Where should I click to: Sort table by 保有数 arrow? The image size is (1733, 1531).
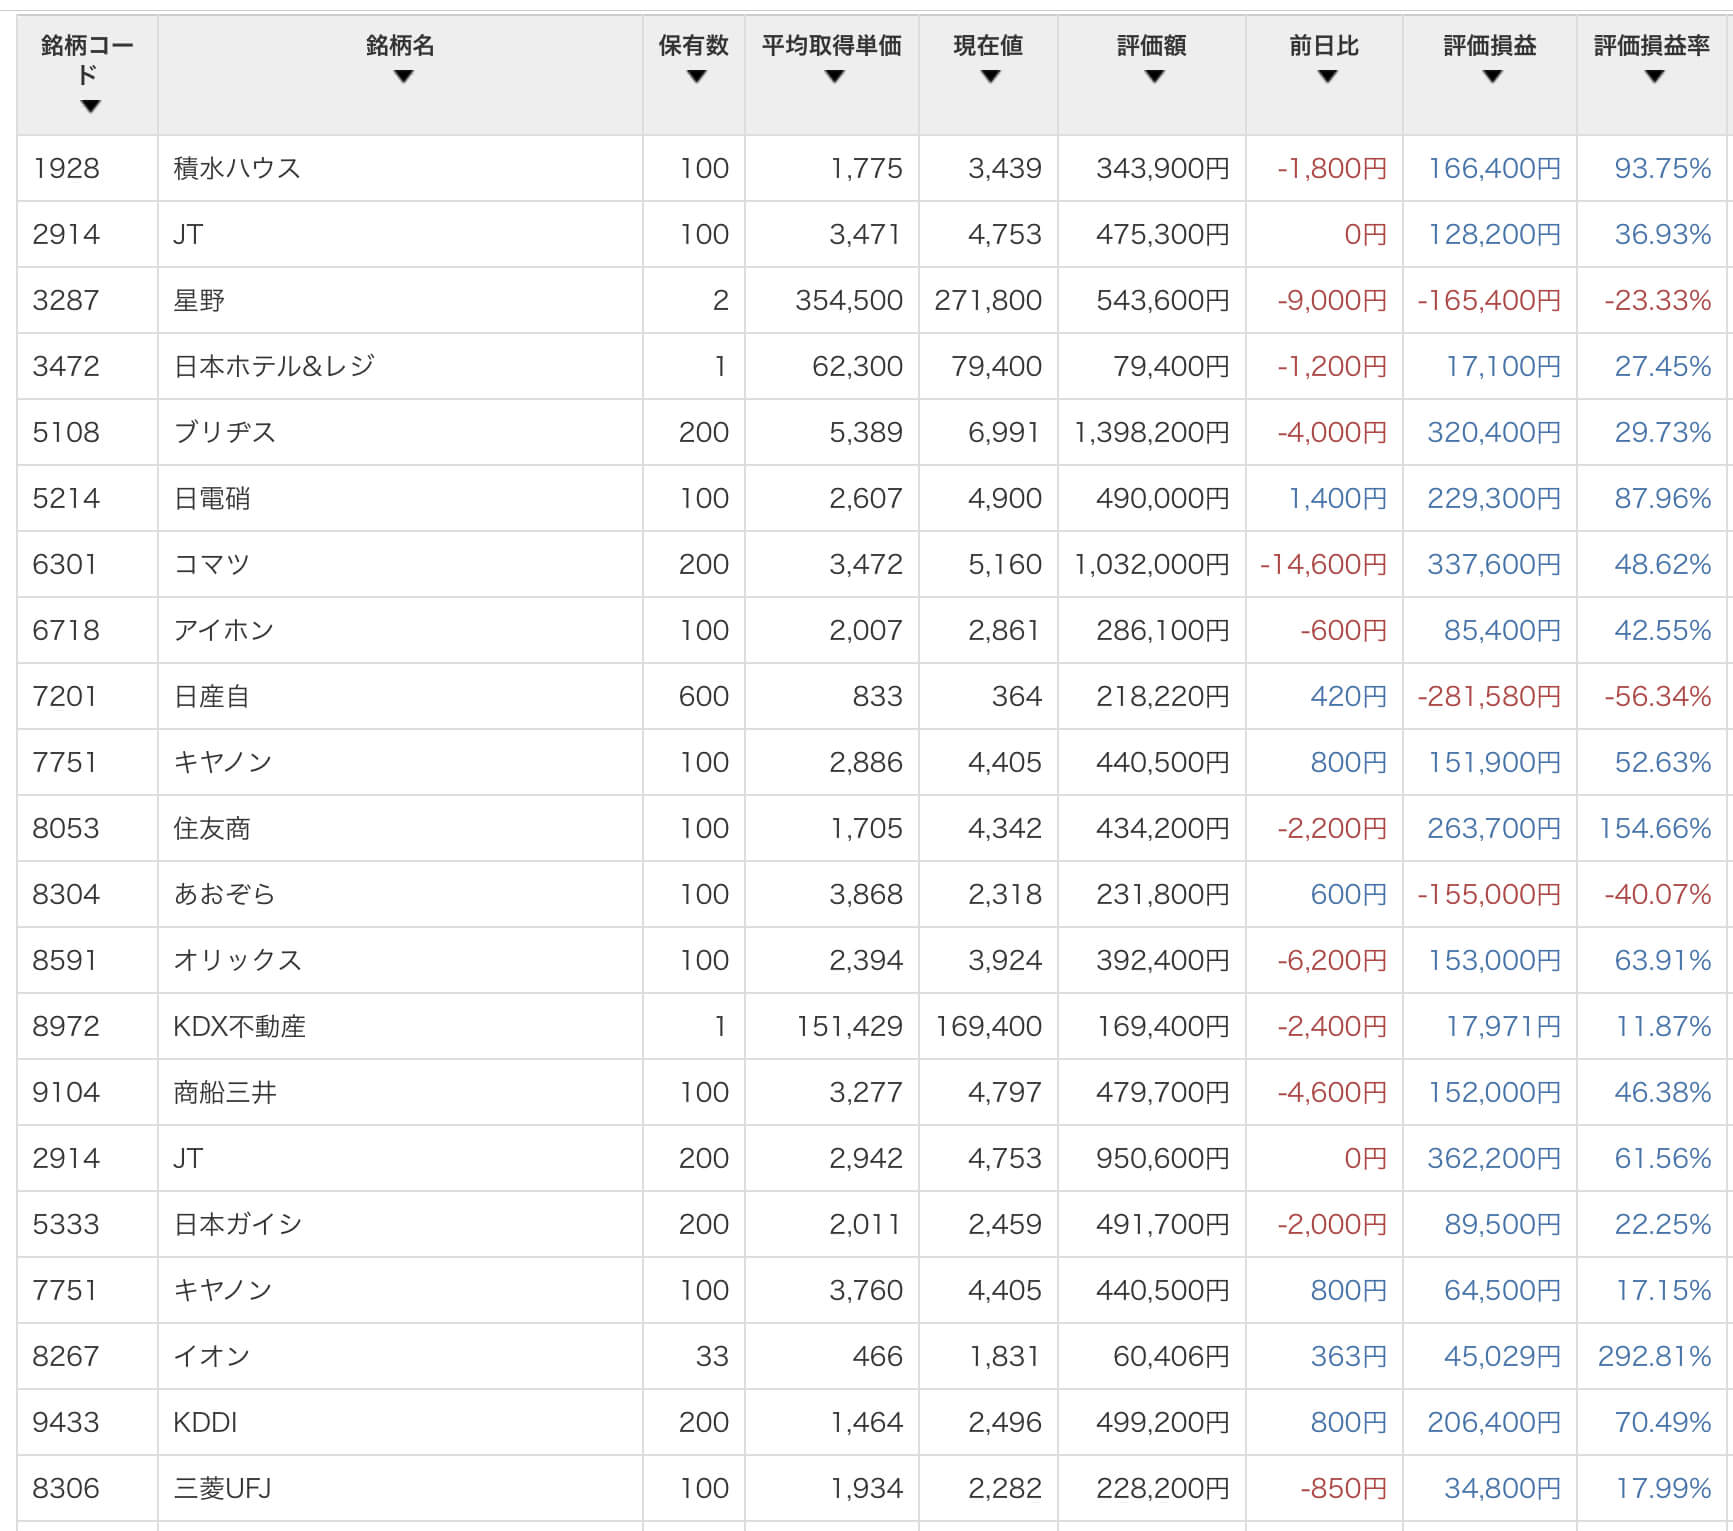tap(696, 77)
